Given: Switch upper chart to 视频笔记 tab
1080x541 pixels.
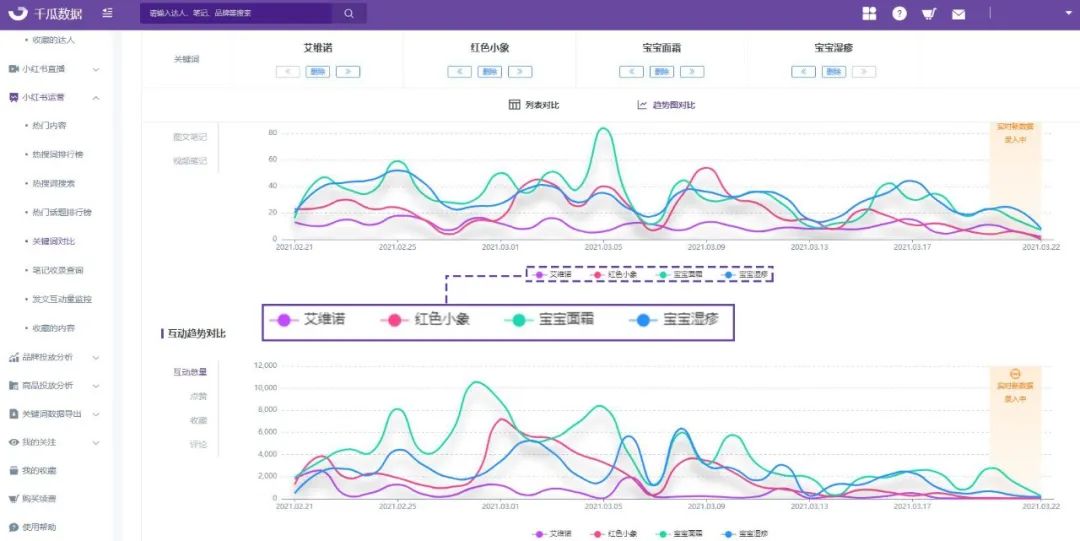Looking at the screenshot, I should pyautogui.click(x=189, y=161).
